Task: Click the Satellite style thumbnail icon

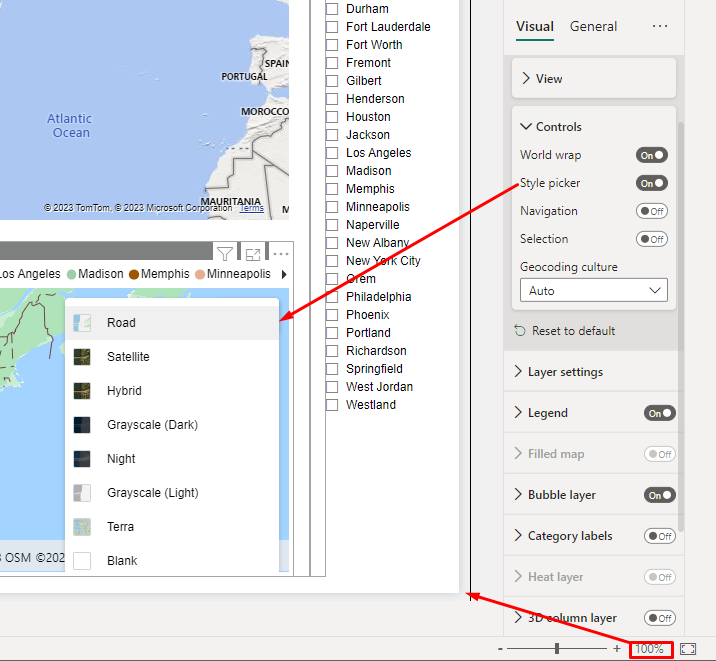Action: 82,357
